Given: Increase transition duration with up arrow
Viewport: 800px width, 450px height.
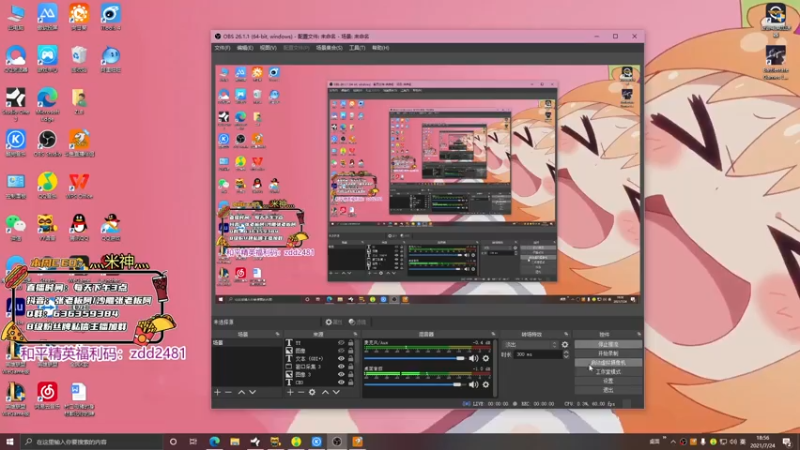Looking at the screenshot, I should pos(566,352).
